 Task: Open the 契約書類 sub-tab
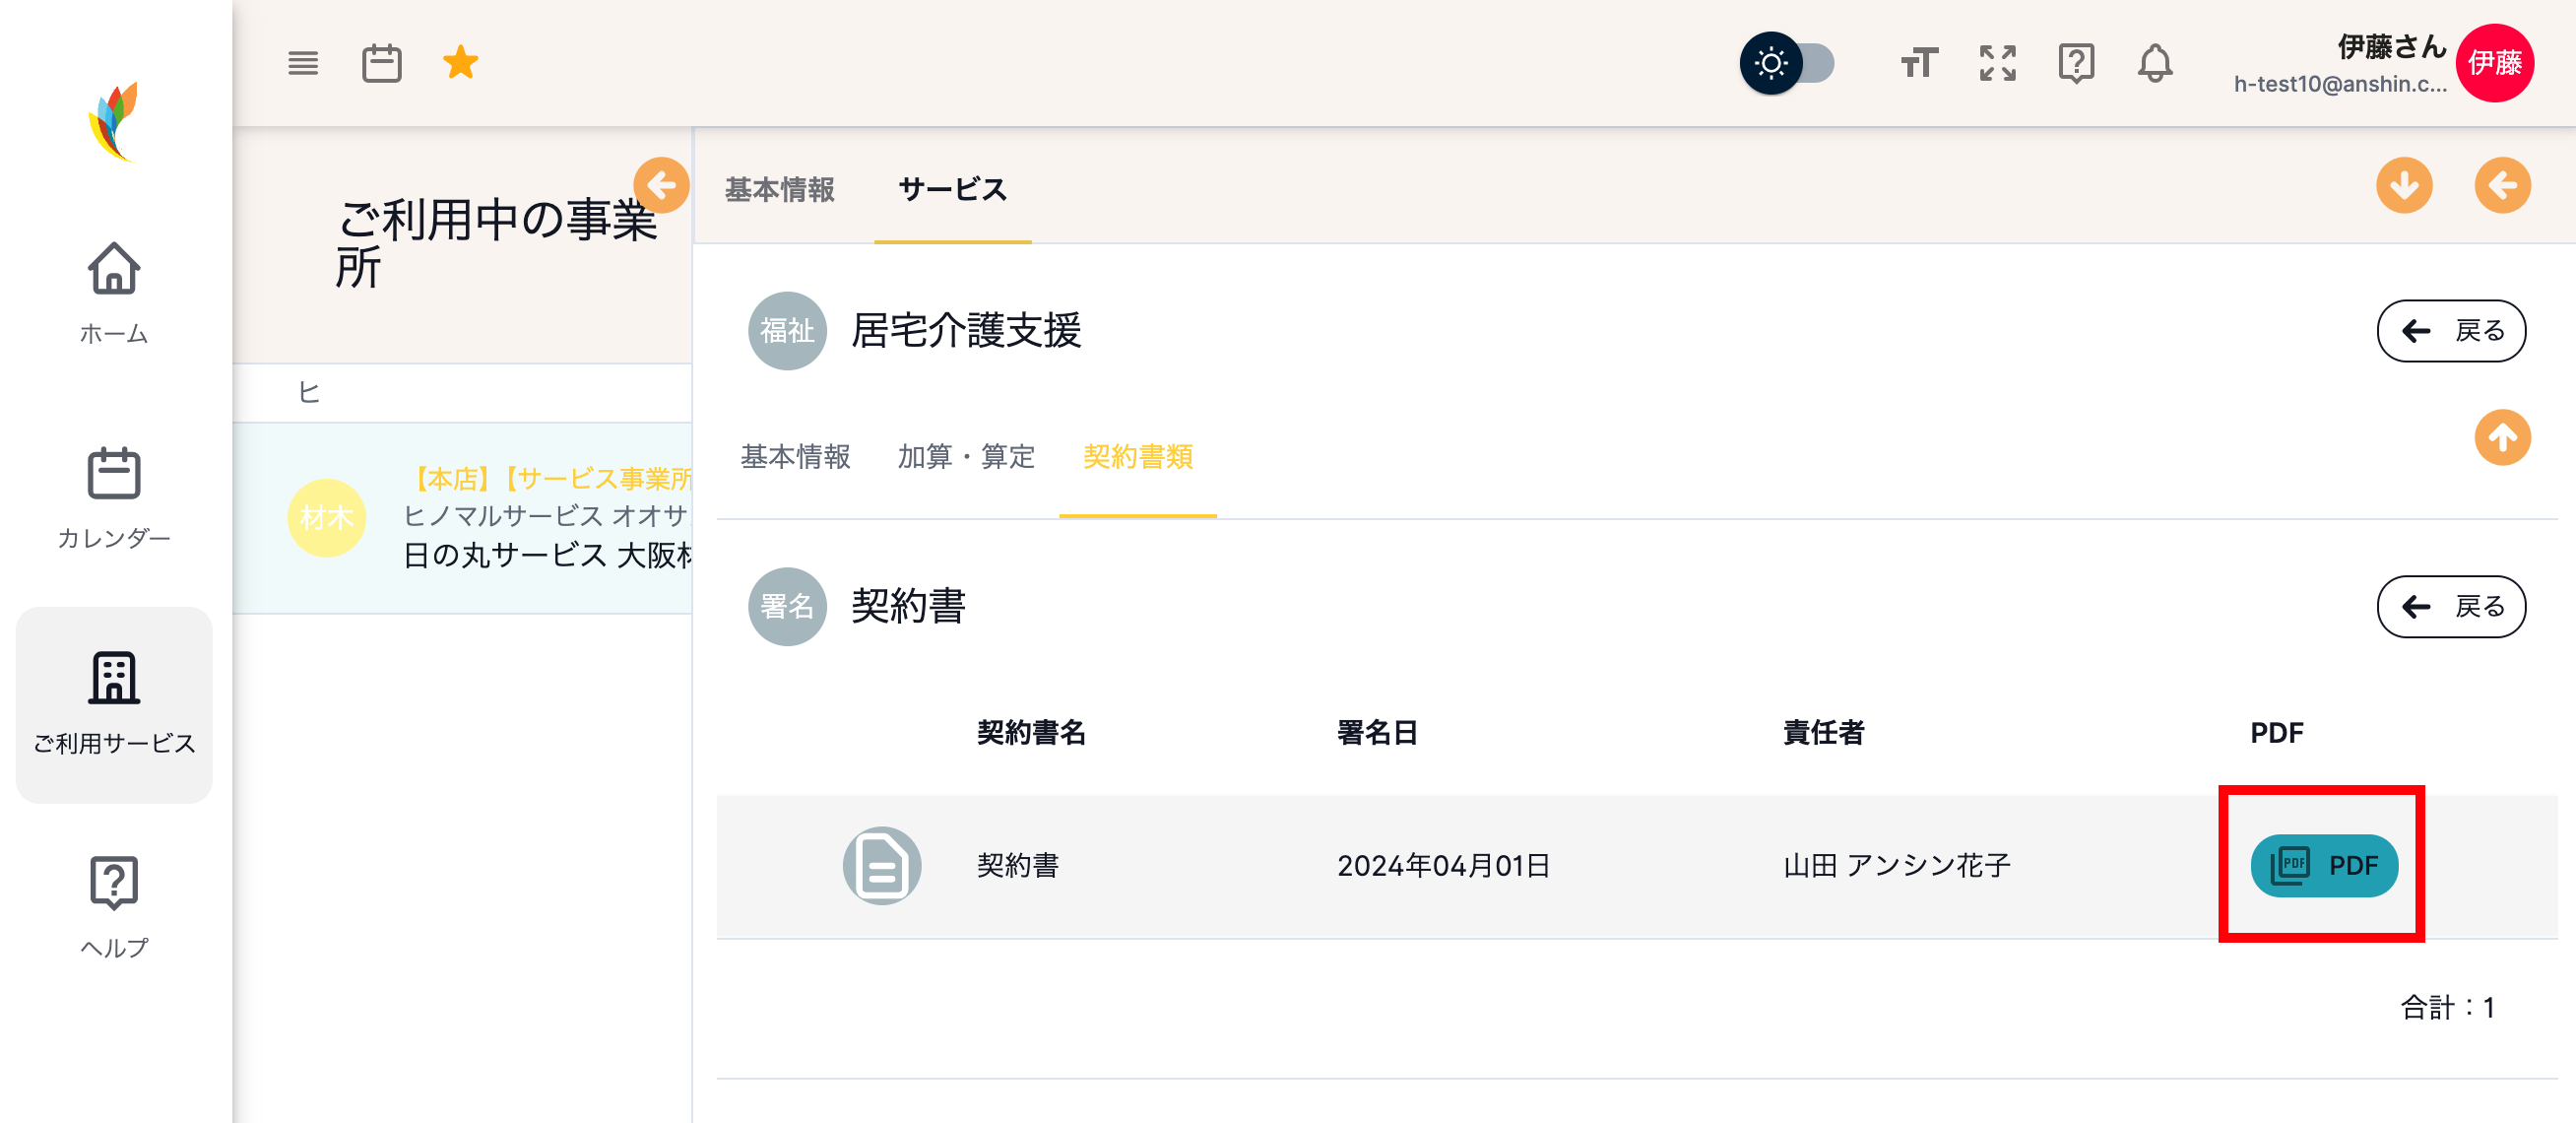[x=1138, y=457]
